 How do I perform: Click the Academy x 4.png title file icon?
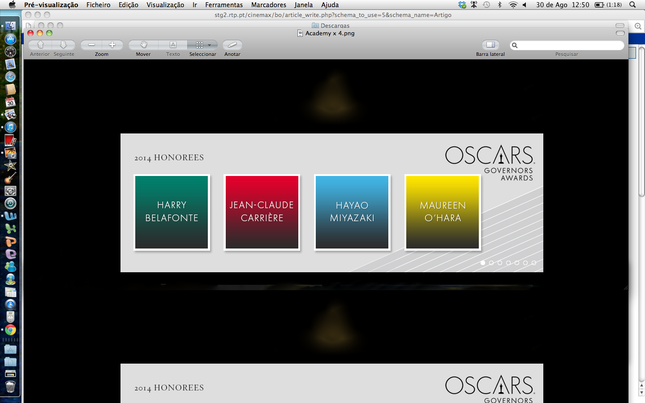pyautogui.click(x=300, y=33)
